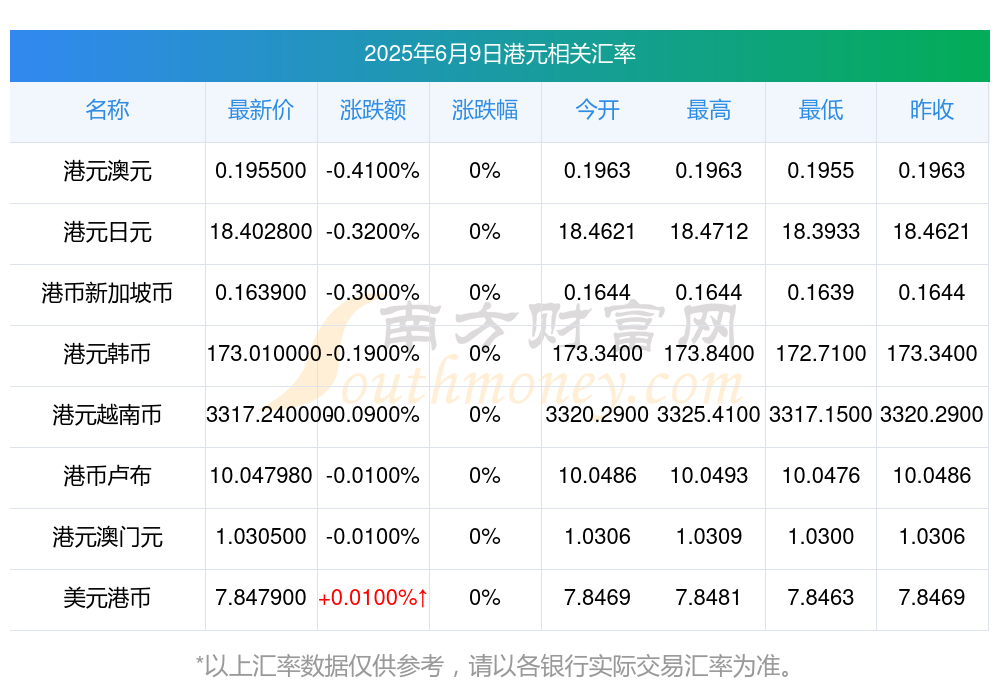The height and width of the screenshot is (698, 1000).
Task: Click the 最低 value 3317.1500
Action: (x=821, y=414)
